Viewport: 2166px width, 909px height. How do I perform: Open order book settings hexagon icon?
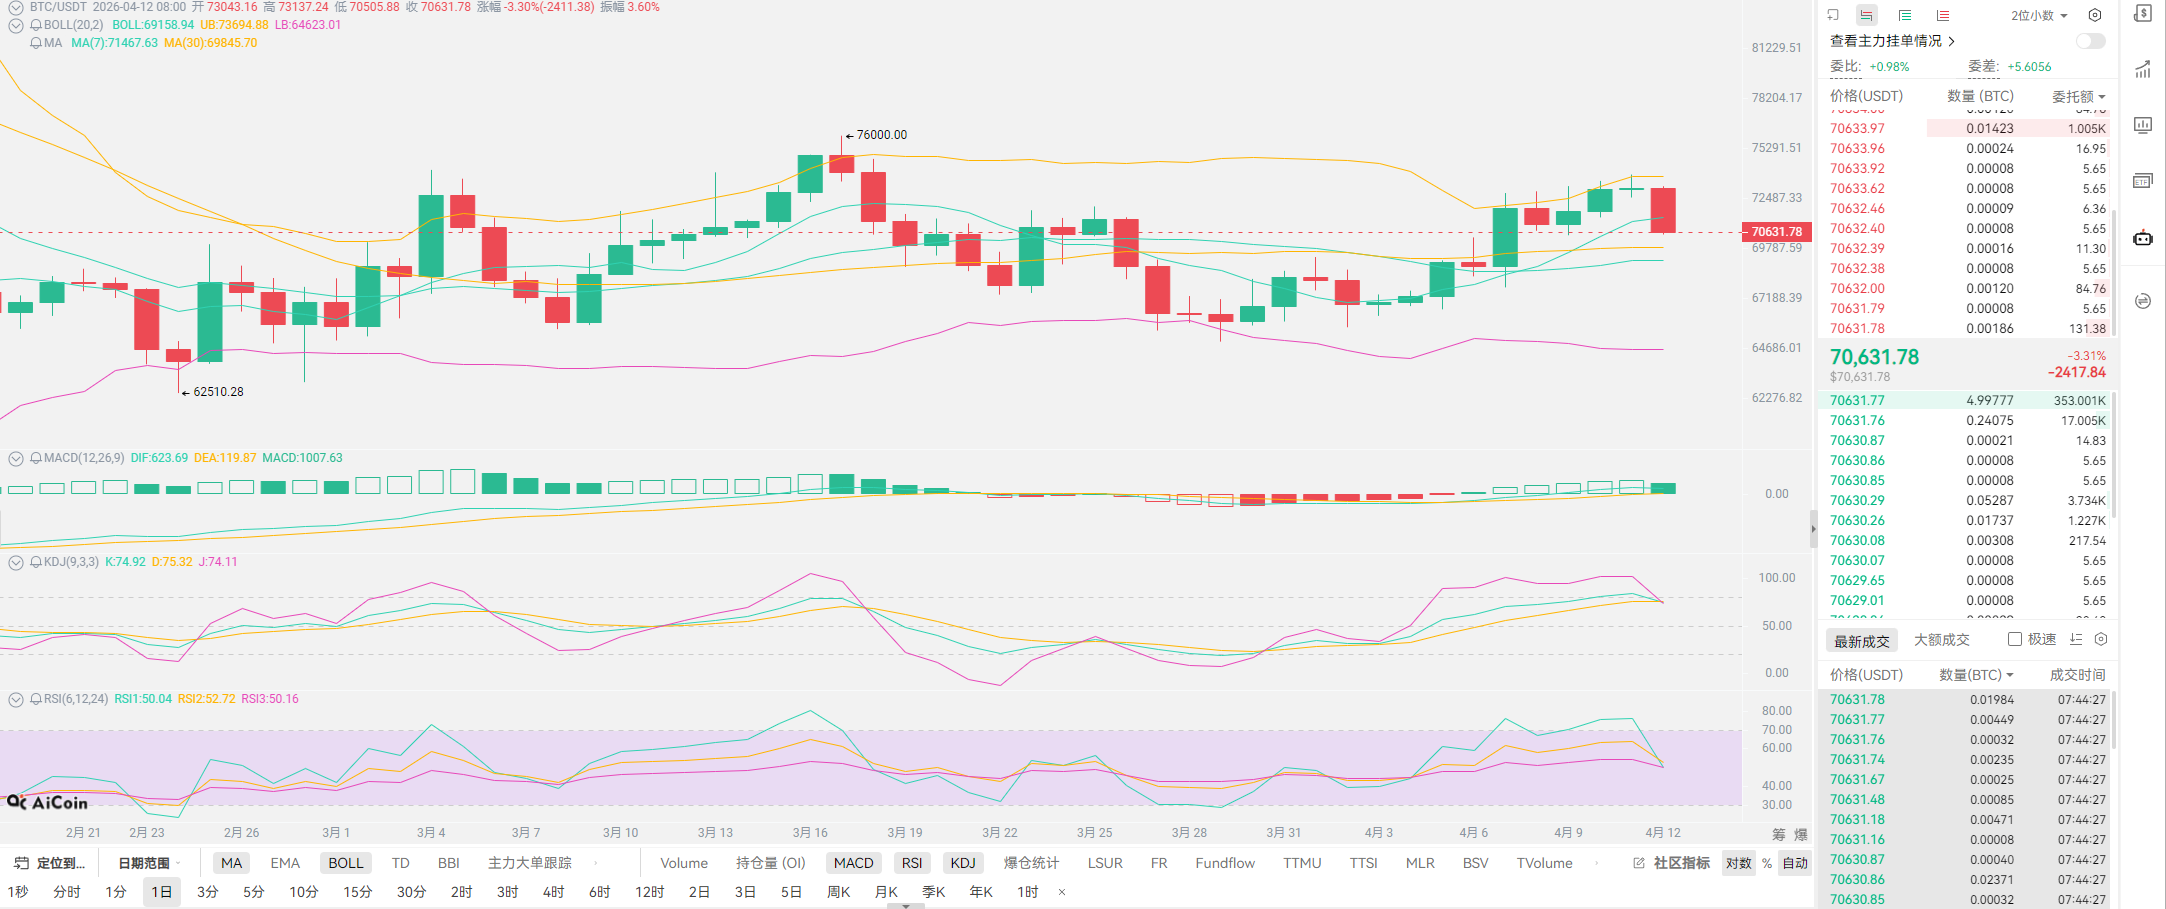[x=2095, y=15]
